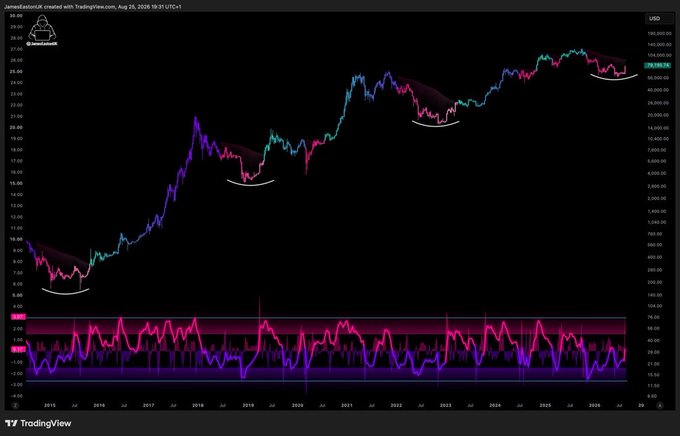Click the 2015 label on time axis

coord(50,405)
